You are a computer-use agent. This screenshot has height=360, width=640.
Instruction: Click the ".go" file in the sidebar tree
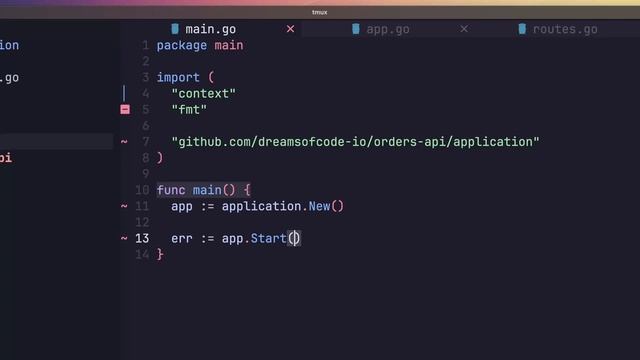(9, 78)
